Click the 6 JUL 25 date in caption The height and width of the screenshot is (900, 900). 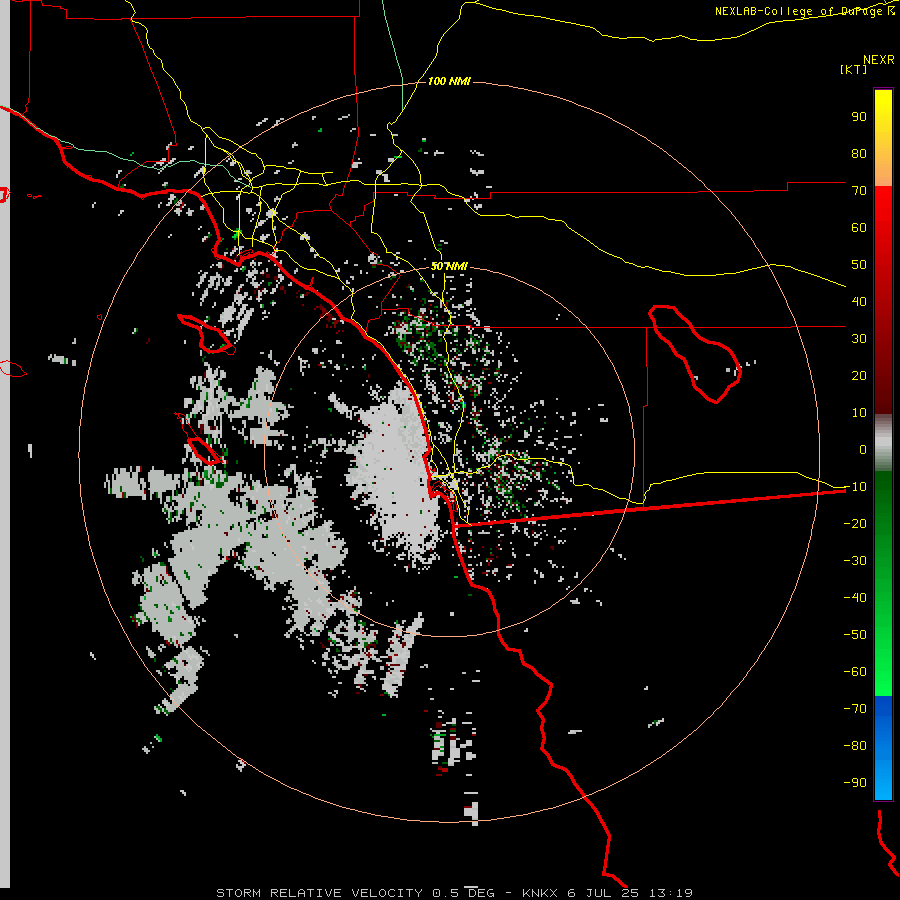603,893
